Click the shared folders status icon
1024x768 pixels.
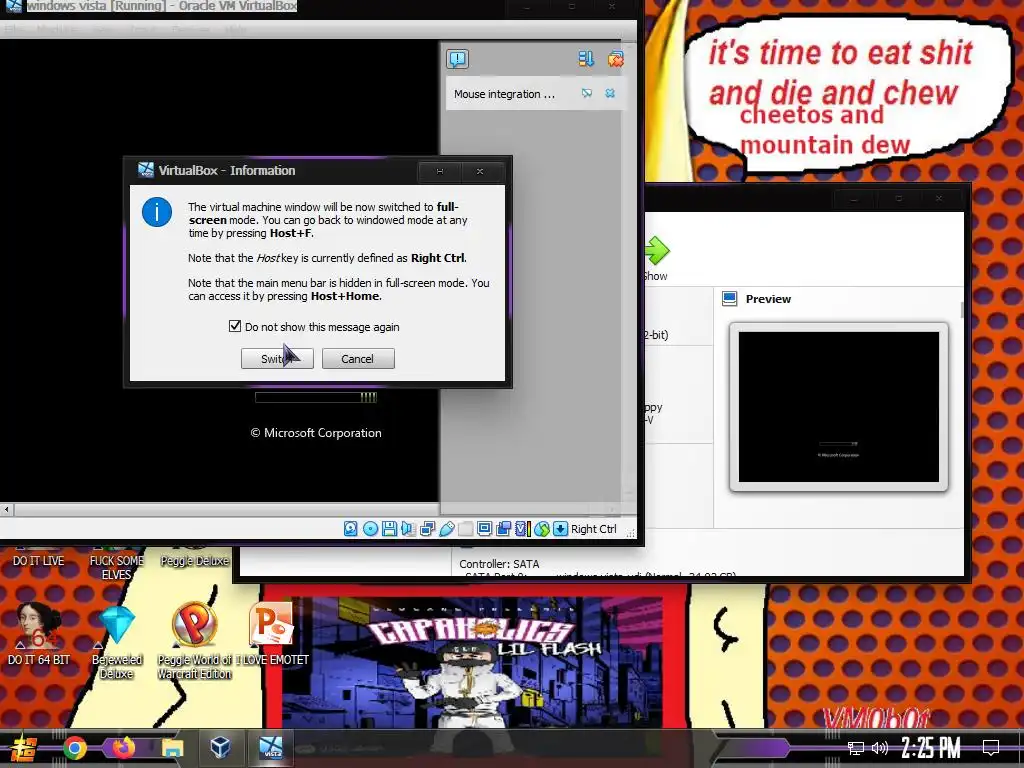coord(465,529)
